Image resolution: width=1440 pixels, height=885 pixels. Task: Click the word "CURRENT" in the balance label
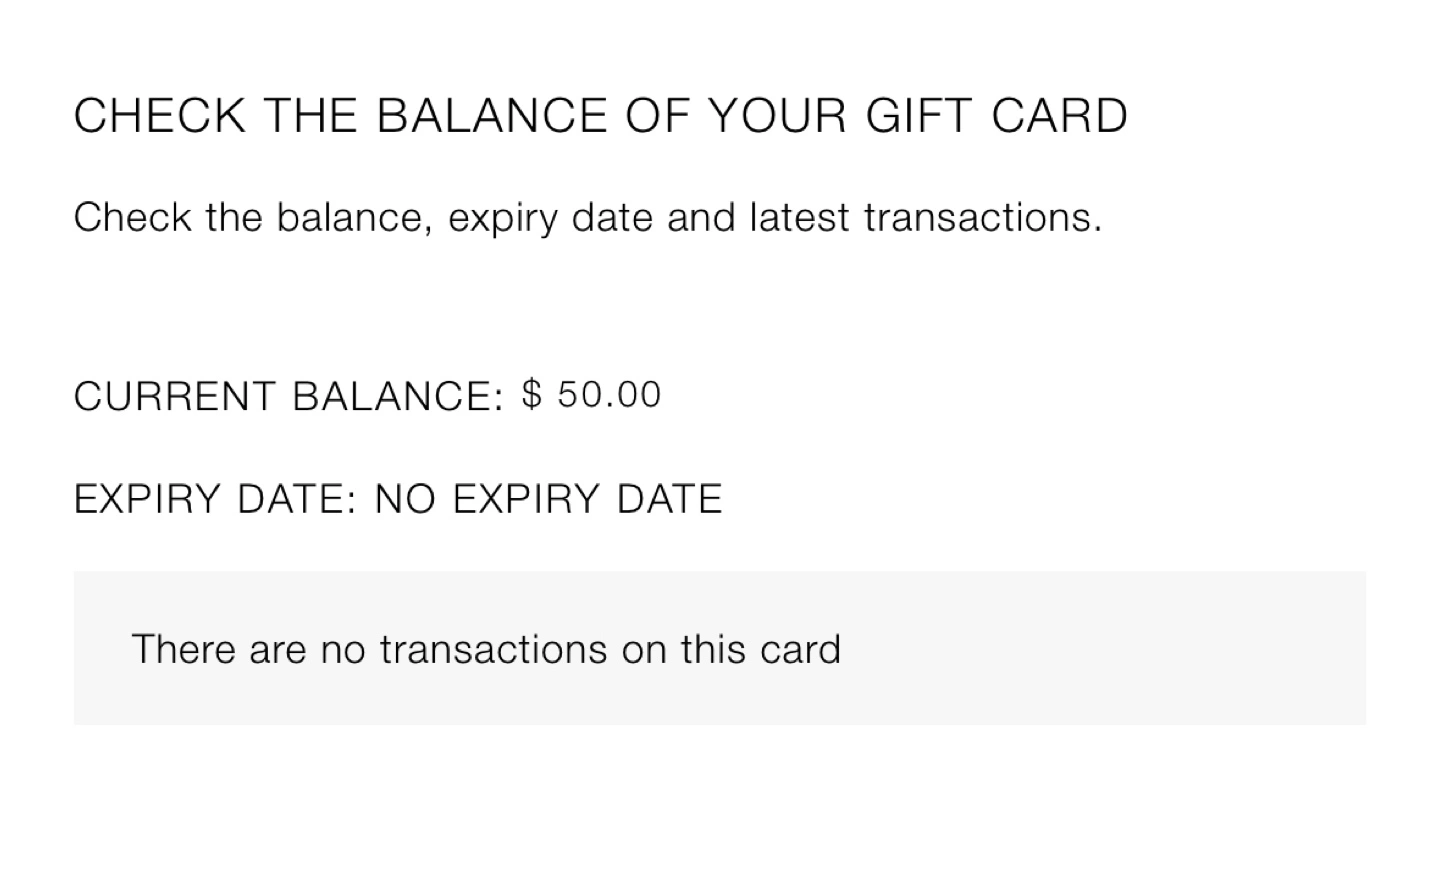[174, 396]
